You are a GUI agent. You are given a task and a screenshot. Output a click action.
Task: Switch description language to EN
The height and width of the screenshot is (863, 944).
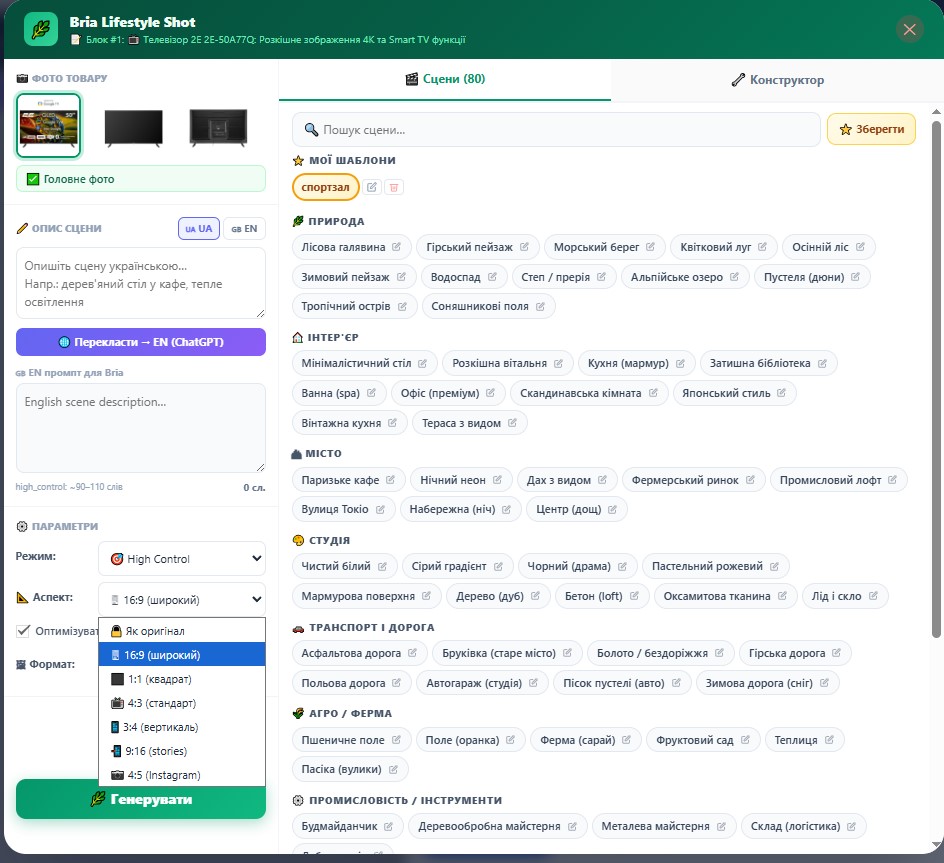click(x=244, y=229)
